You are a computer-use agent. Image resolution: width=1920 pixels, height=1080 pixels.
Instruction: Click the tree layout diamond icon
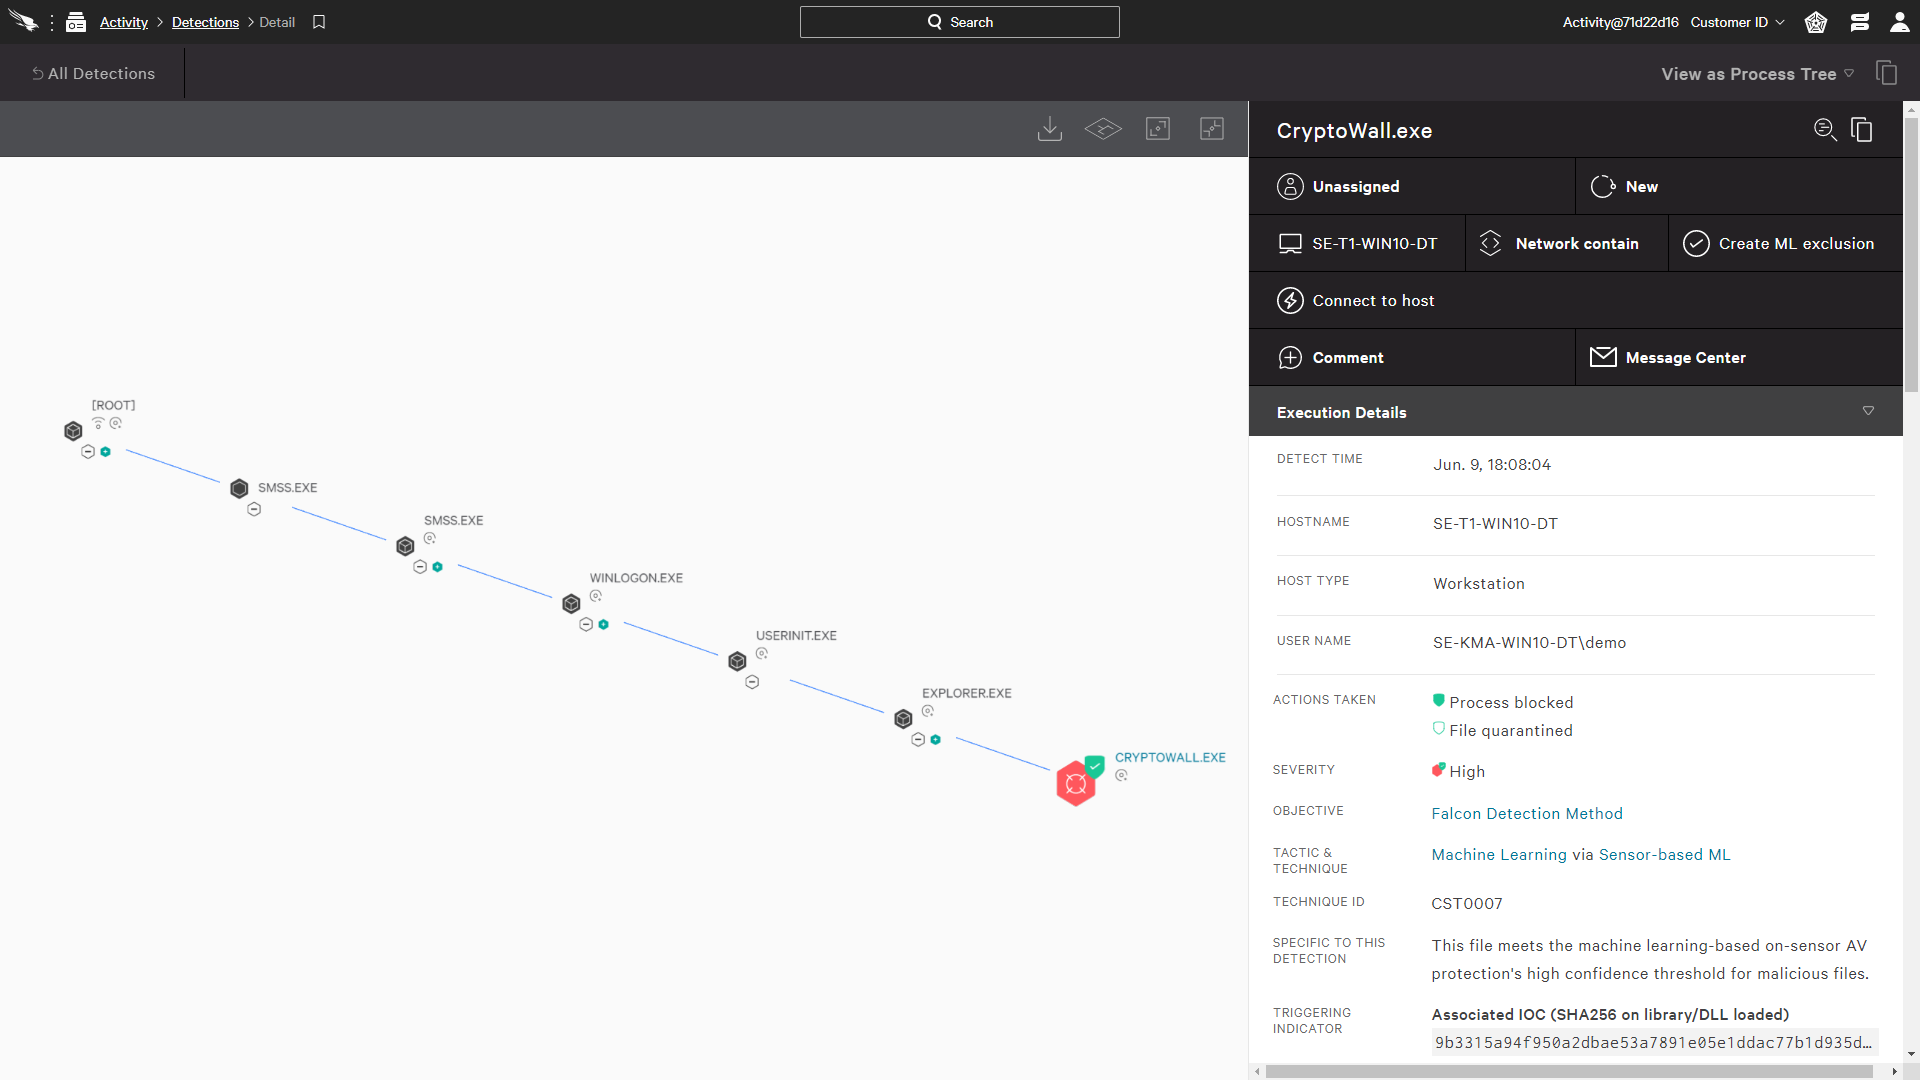pos(1103,129)
